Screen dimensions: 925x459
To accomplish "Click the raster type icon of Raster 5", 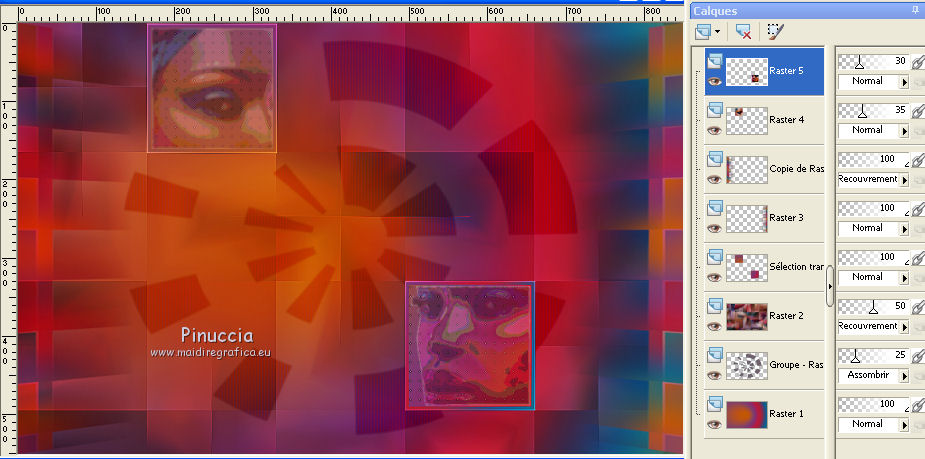I will pyautogui.click(x=715, y=60).
